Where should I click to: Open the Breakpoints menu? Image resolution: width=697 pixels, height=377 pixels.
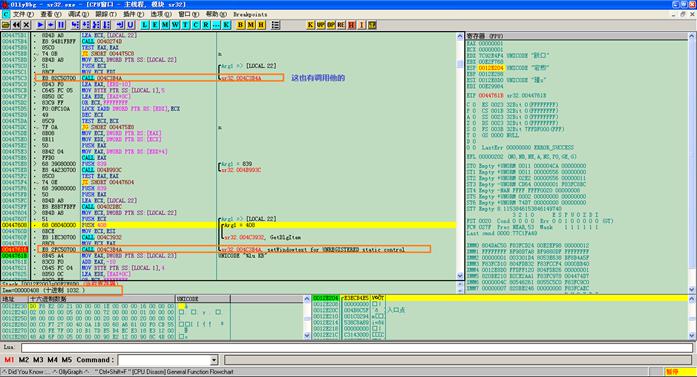coord(250,14)
